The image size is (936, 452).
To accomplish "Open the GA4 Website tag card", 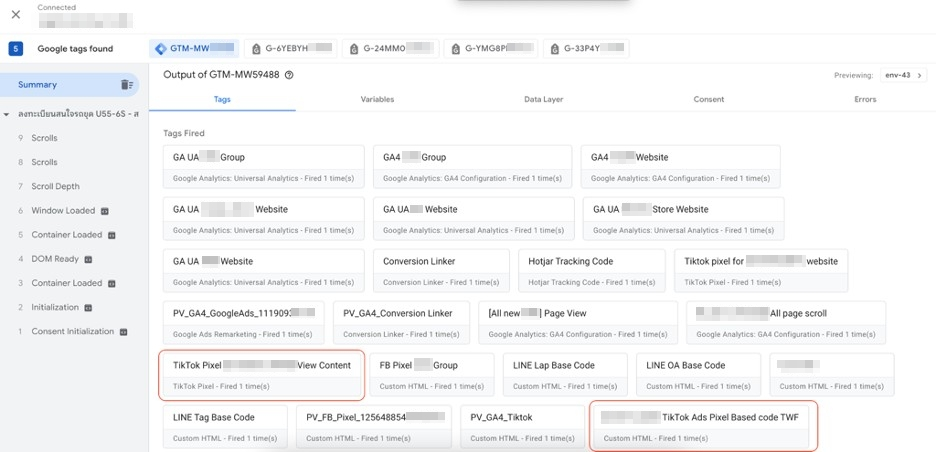I will coord(681,167).
